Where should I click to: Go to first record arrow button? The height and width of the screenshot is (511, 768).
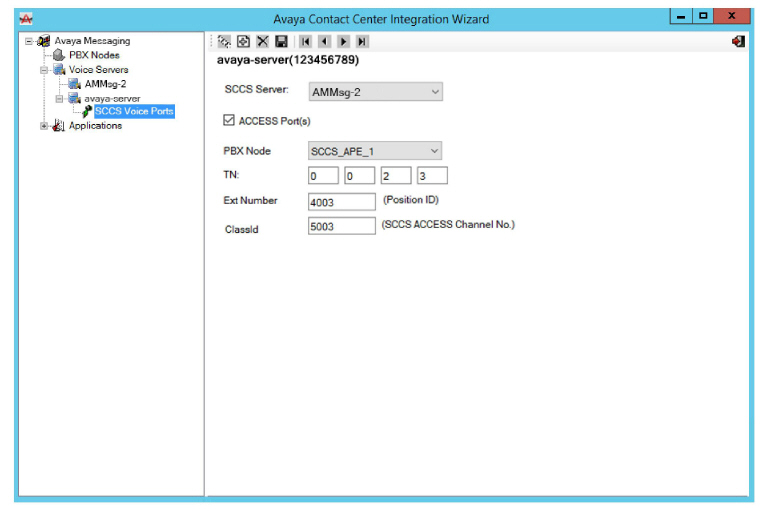305,42
